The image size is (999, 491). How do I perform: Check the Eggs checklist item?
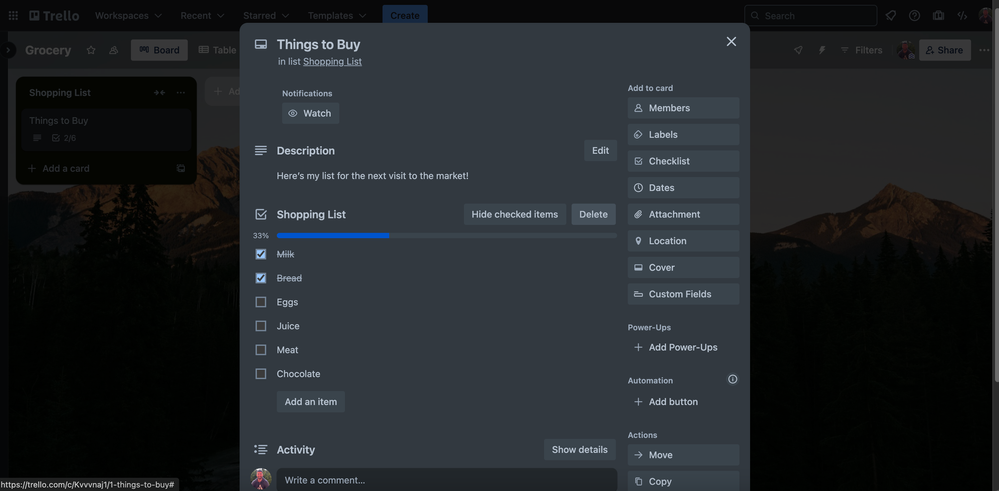[261, 302]
